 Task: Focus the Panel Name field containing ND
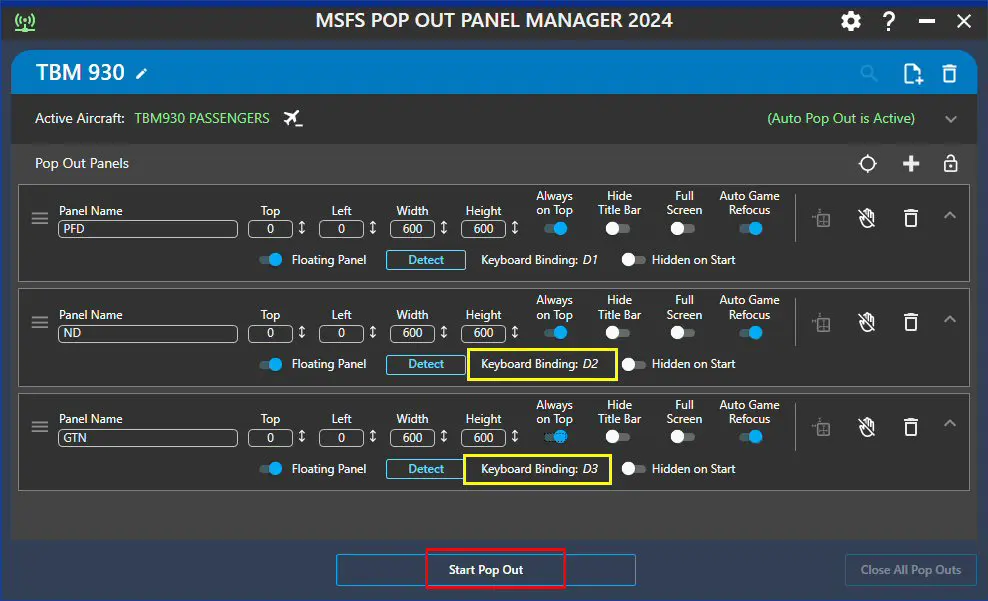point(148,333)
